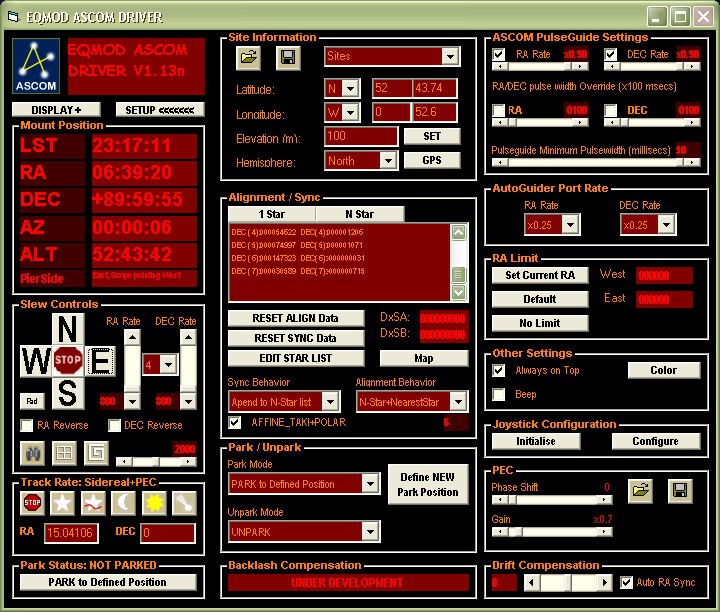Save the site with the floppy icon
This screenshot has height=612, width=720.
pyautogui.click(x=288, y=58)
